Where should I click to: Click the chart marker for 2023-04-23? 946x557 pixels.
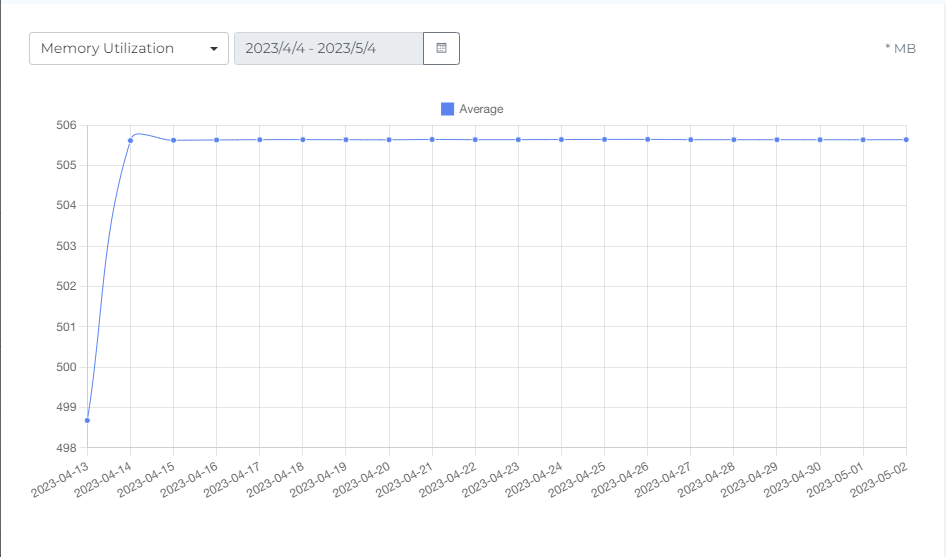(518, 139)
